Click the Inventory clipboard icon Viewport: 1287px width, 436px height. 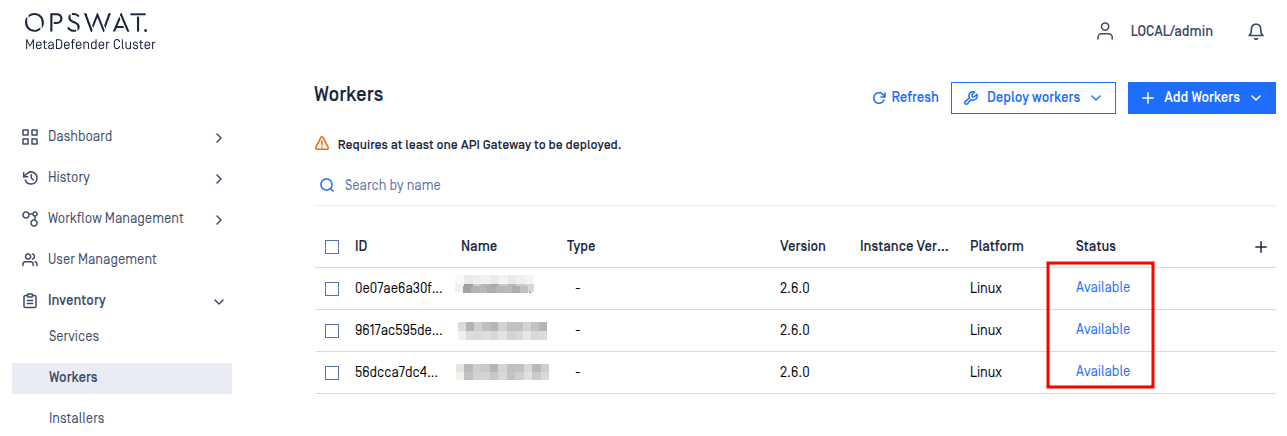pyautogui.click(x=30, y=300)
